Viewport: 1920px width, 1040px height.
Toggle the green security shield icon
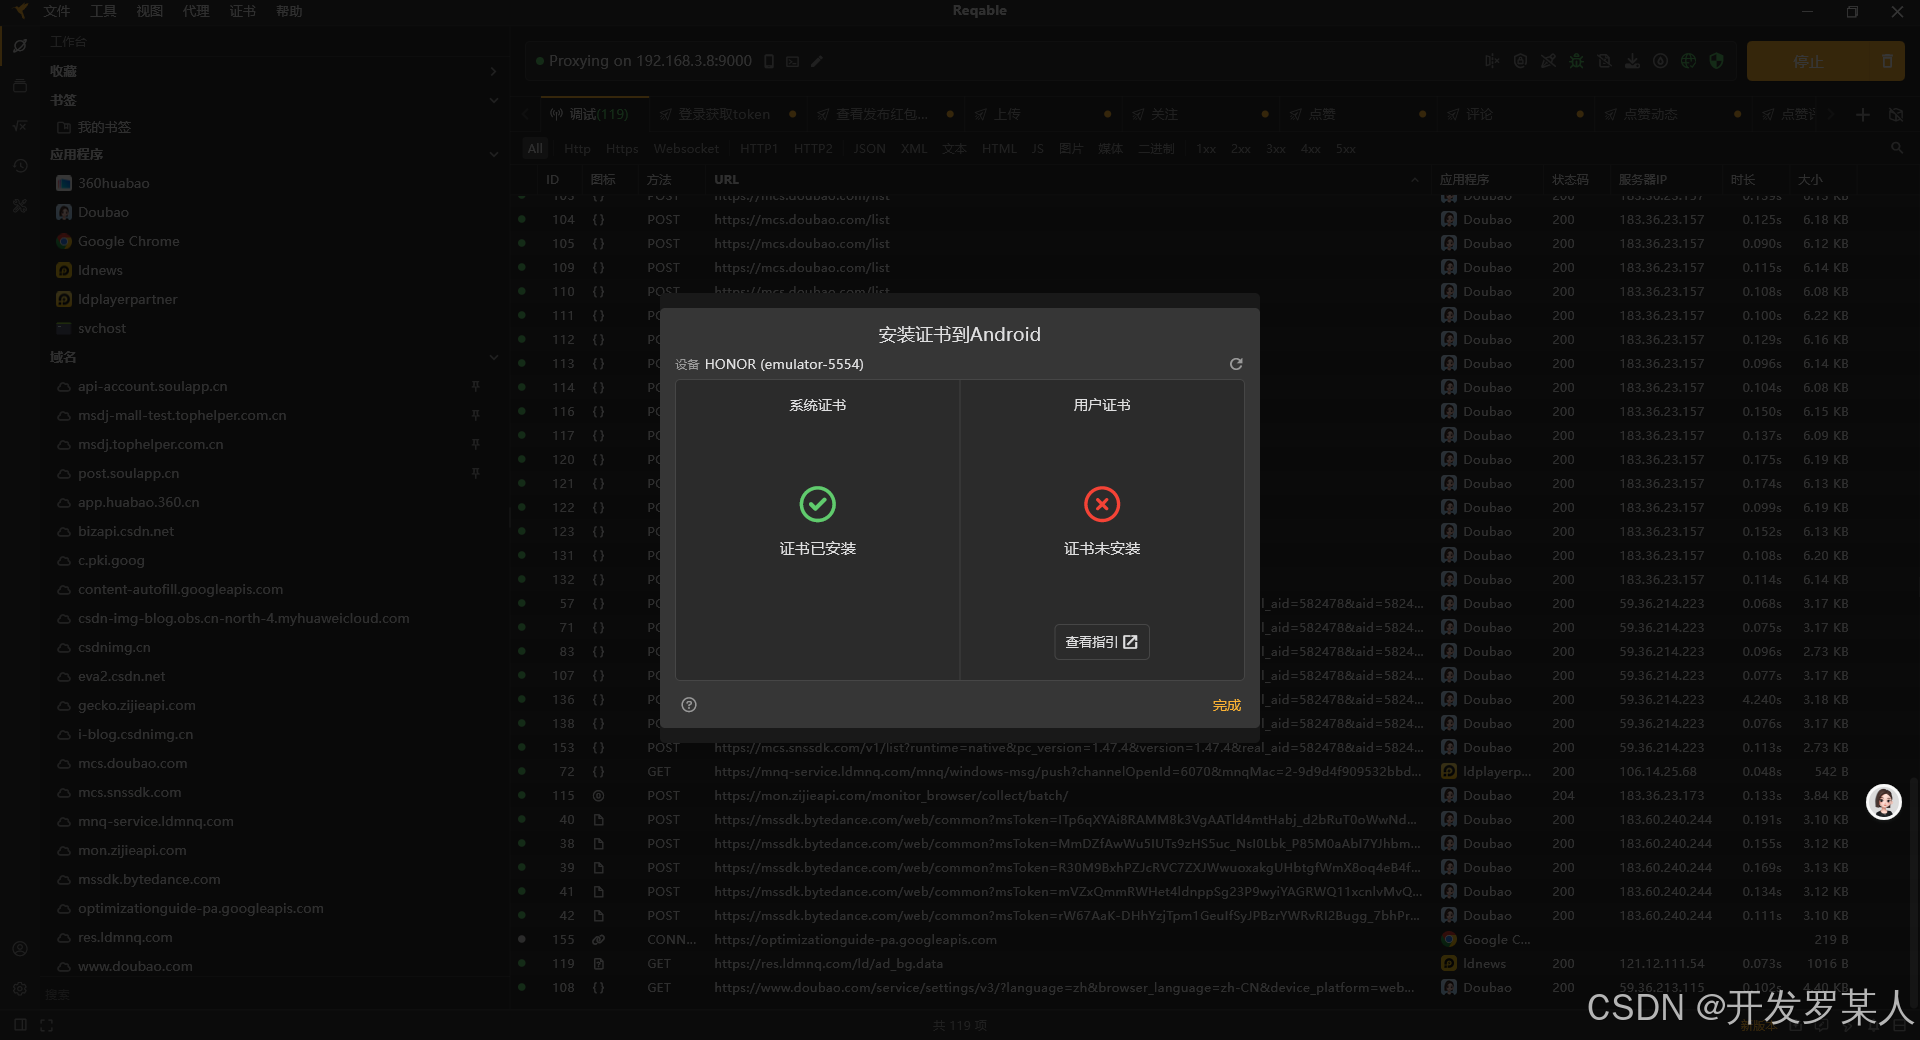[1716, 61]
